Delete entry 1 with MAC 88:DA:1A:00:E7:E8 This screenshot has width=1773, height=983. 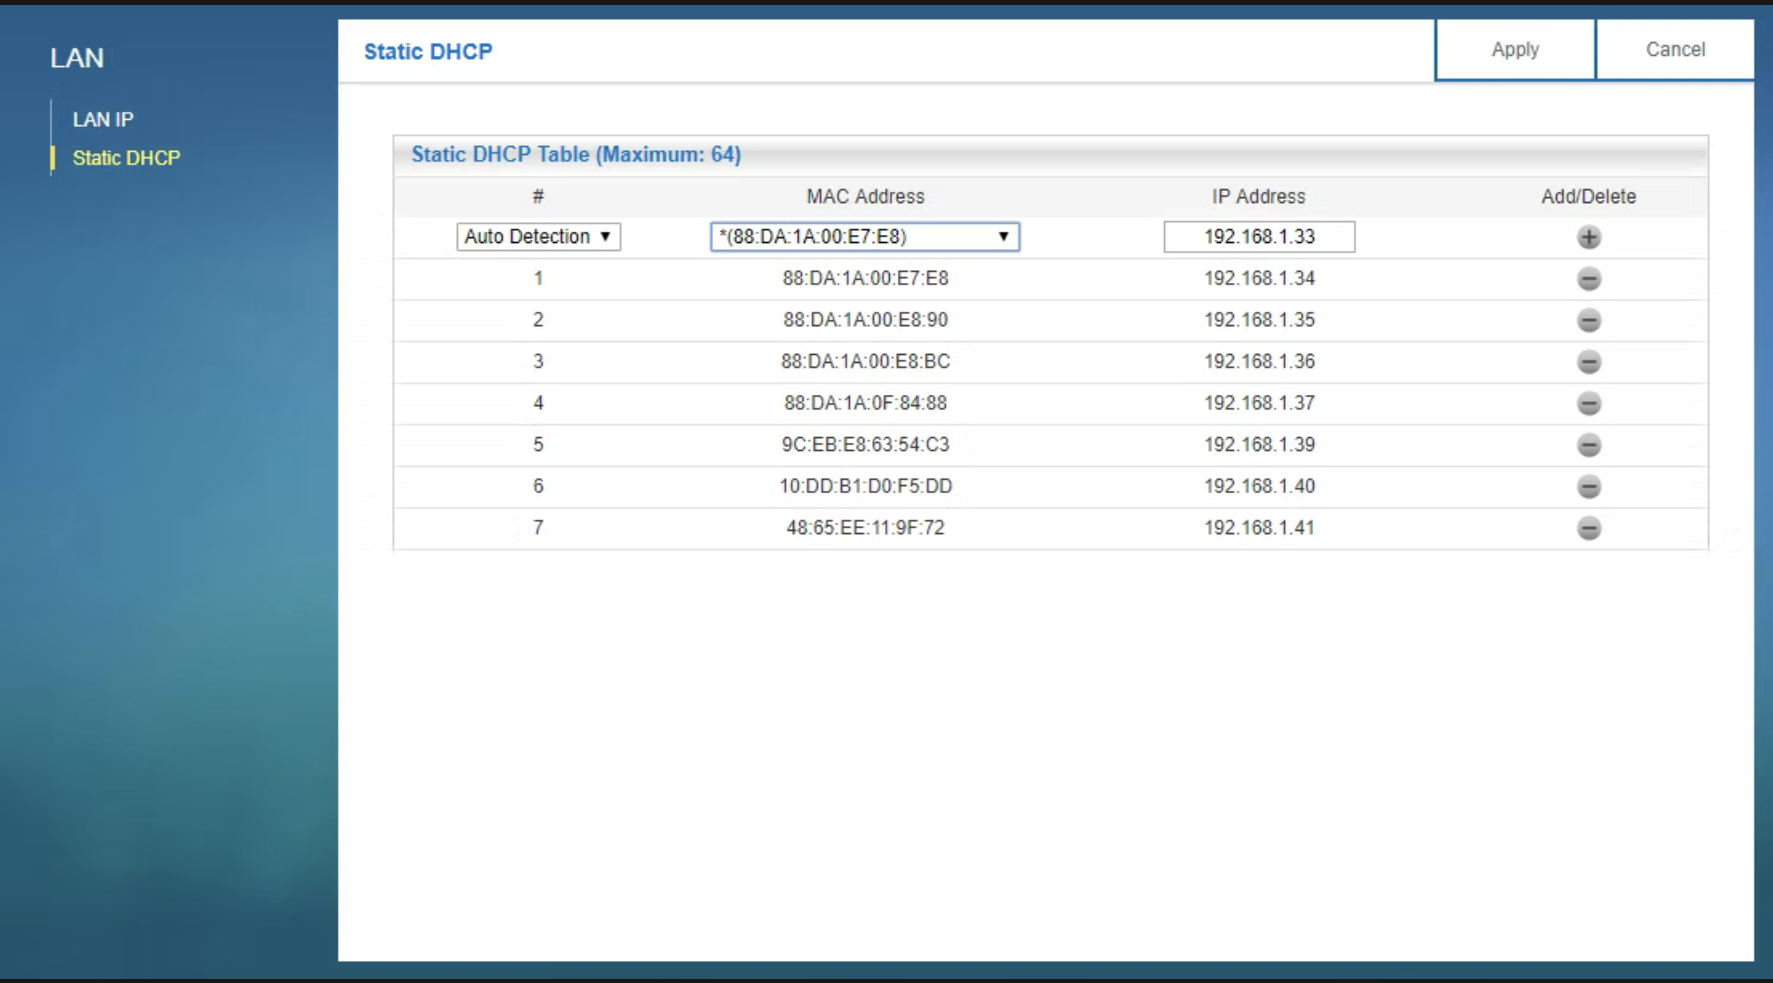pos(1590,279)
